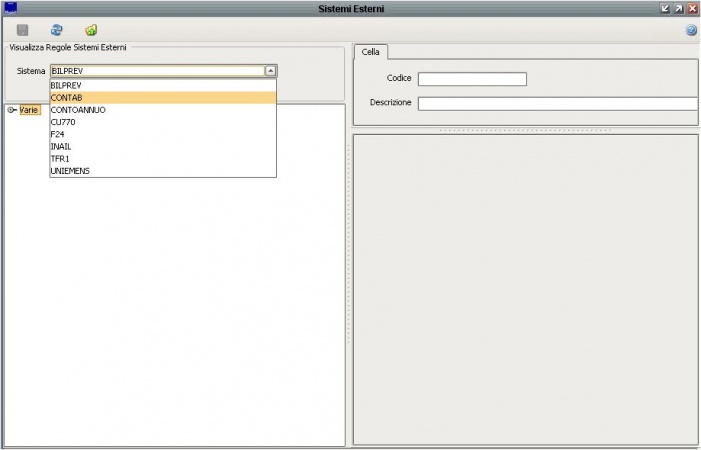The image size is (701, 450).
Task: Switch to the Cella tab
Action: tap(370, 52)
